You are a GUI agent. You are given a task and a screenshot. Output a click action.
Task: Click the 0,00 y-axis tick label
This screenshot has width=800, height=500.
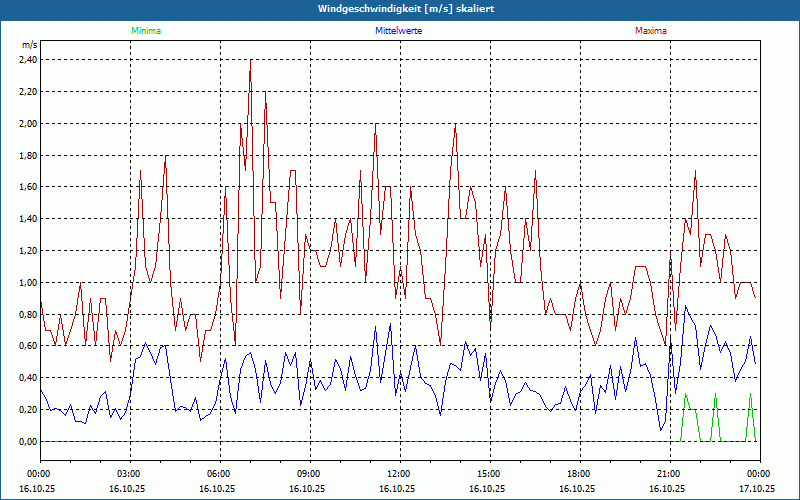[28, 442]
